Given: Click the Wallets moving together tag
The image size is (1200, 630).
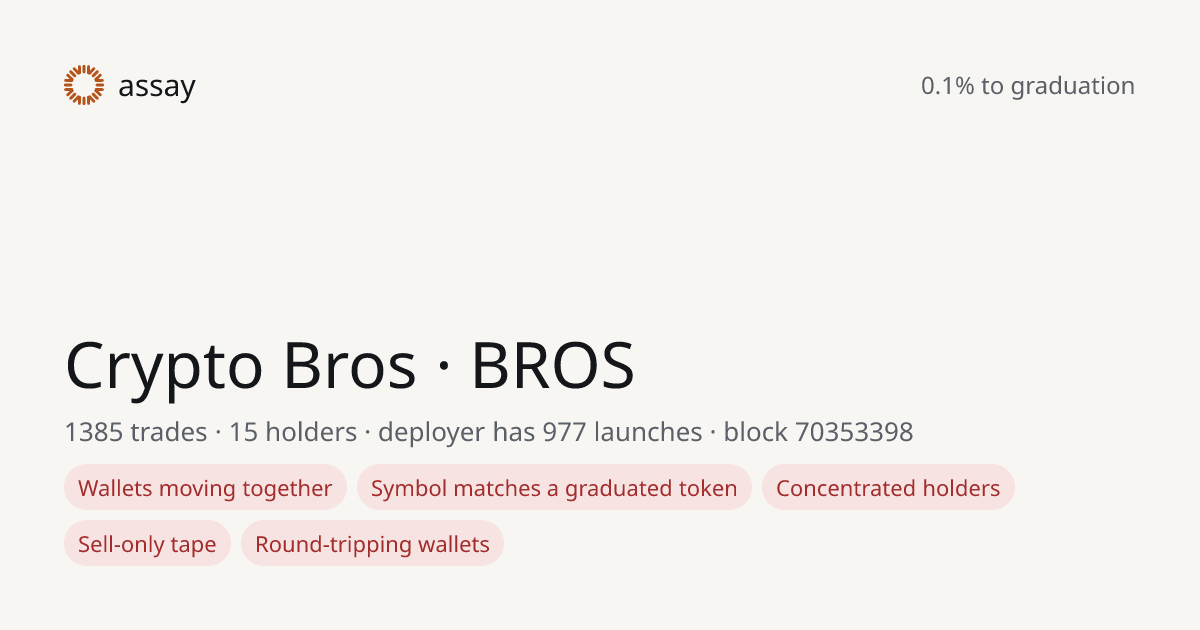Looking at the screenshot, I should 205,488.
